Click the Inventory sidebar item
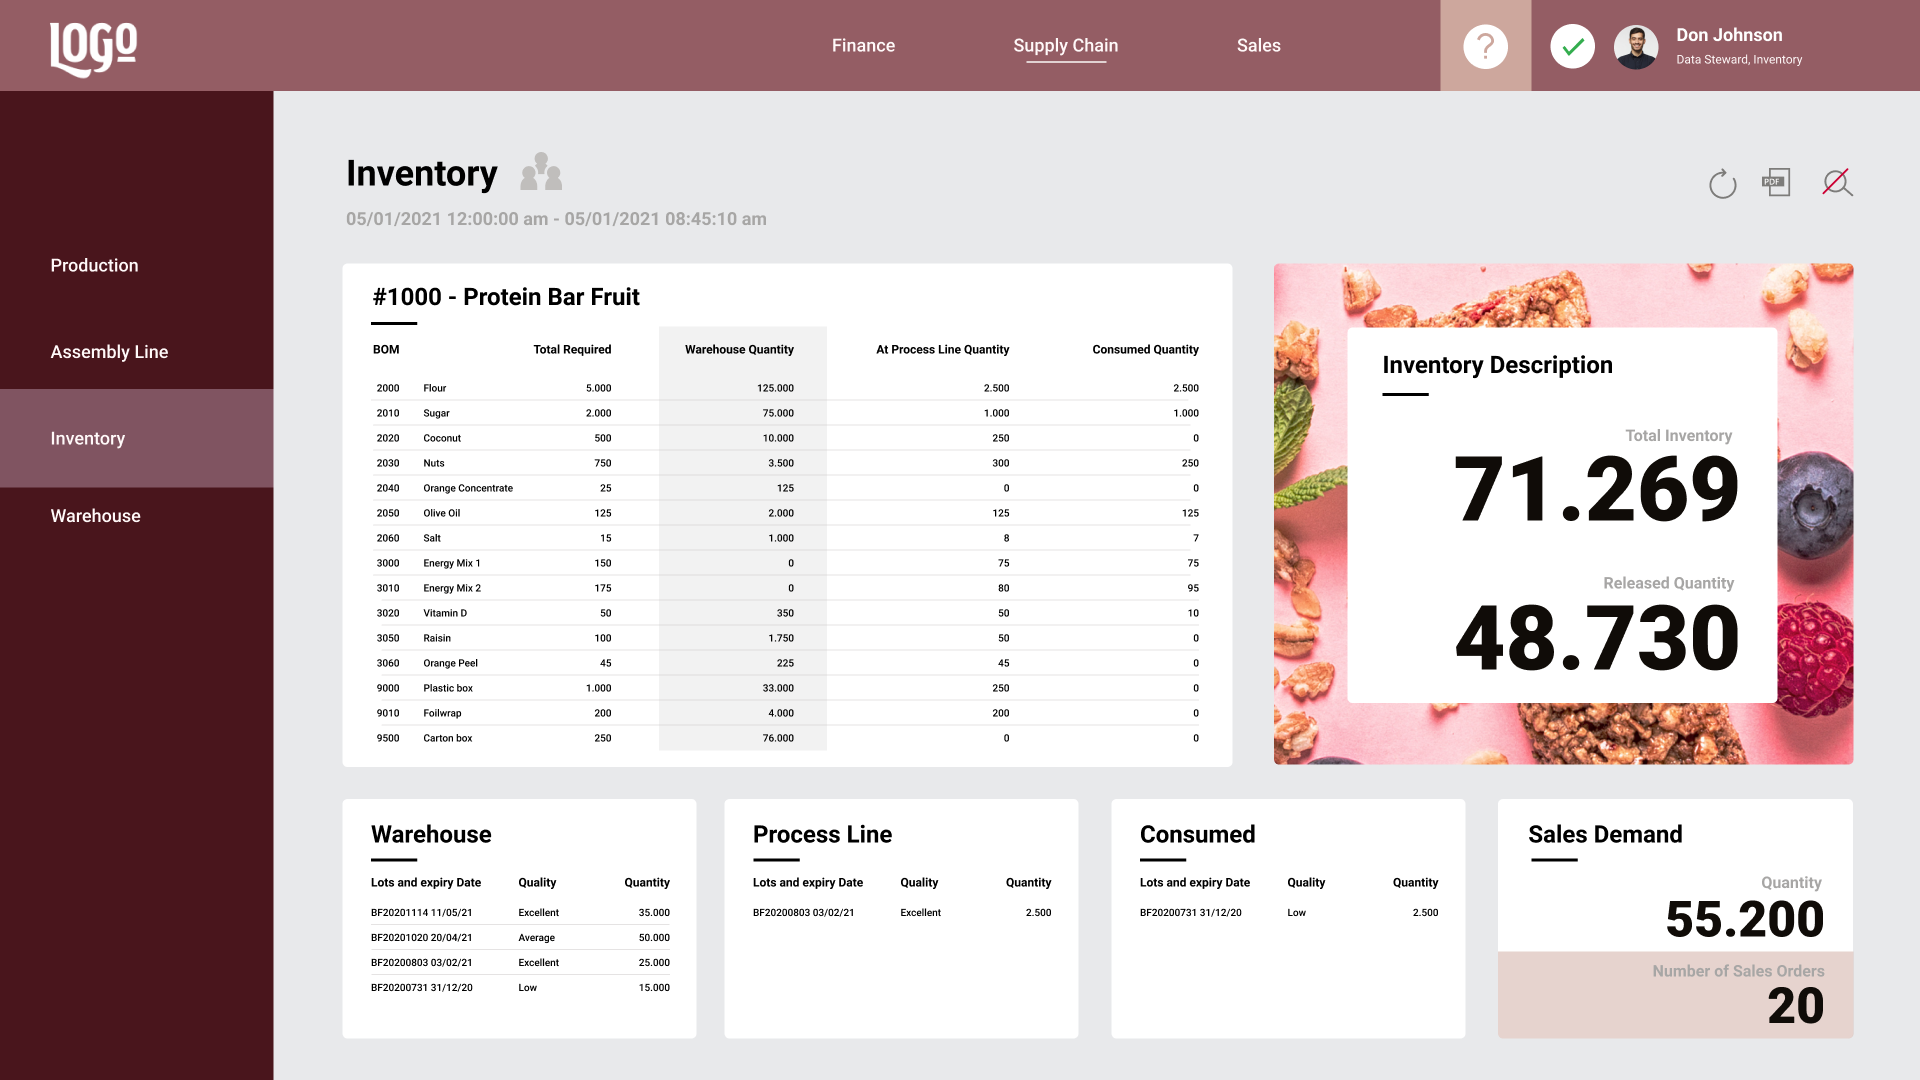The height and width of the screenshot is (1080, 1920). pyautogui.click(x=88, y=439)
